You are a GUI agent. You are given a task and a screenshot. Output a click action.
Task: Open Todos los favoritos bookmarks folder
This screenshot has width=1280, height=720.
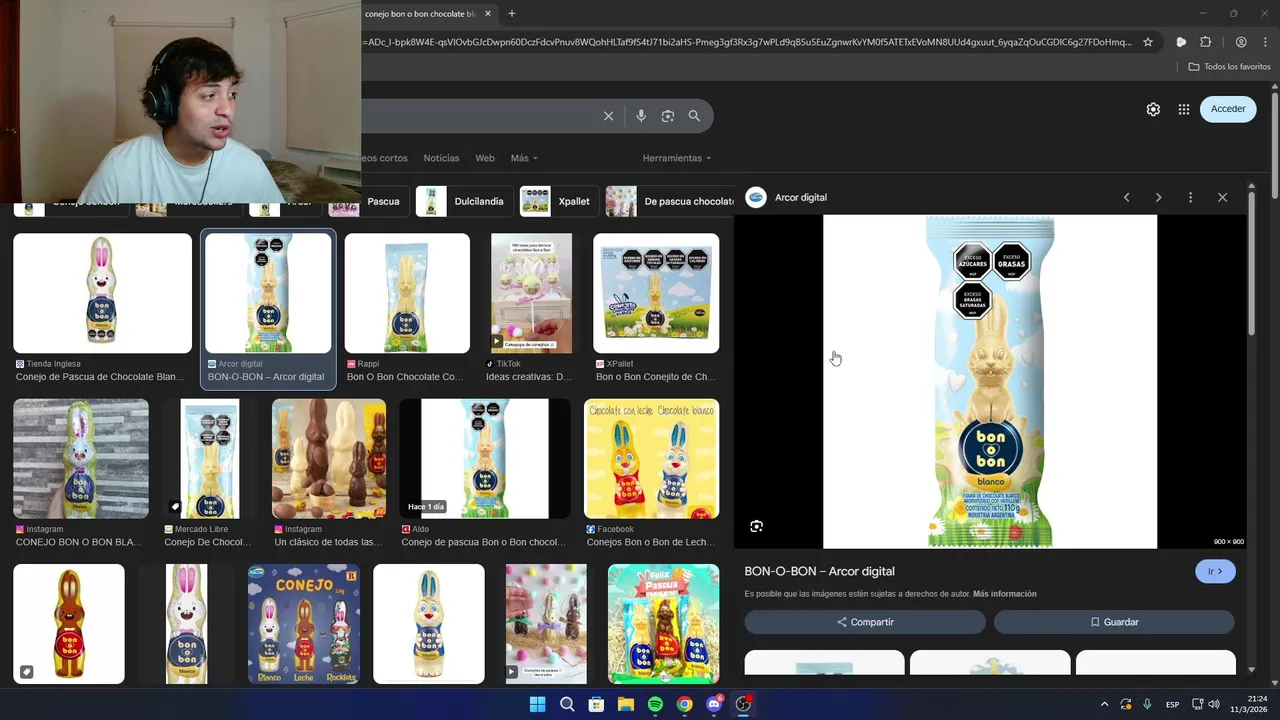coord(1229,67)
